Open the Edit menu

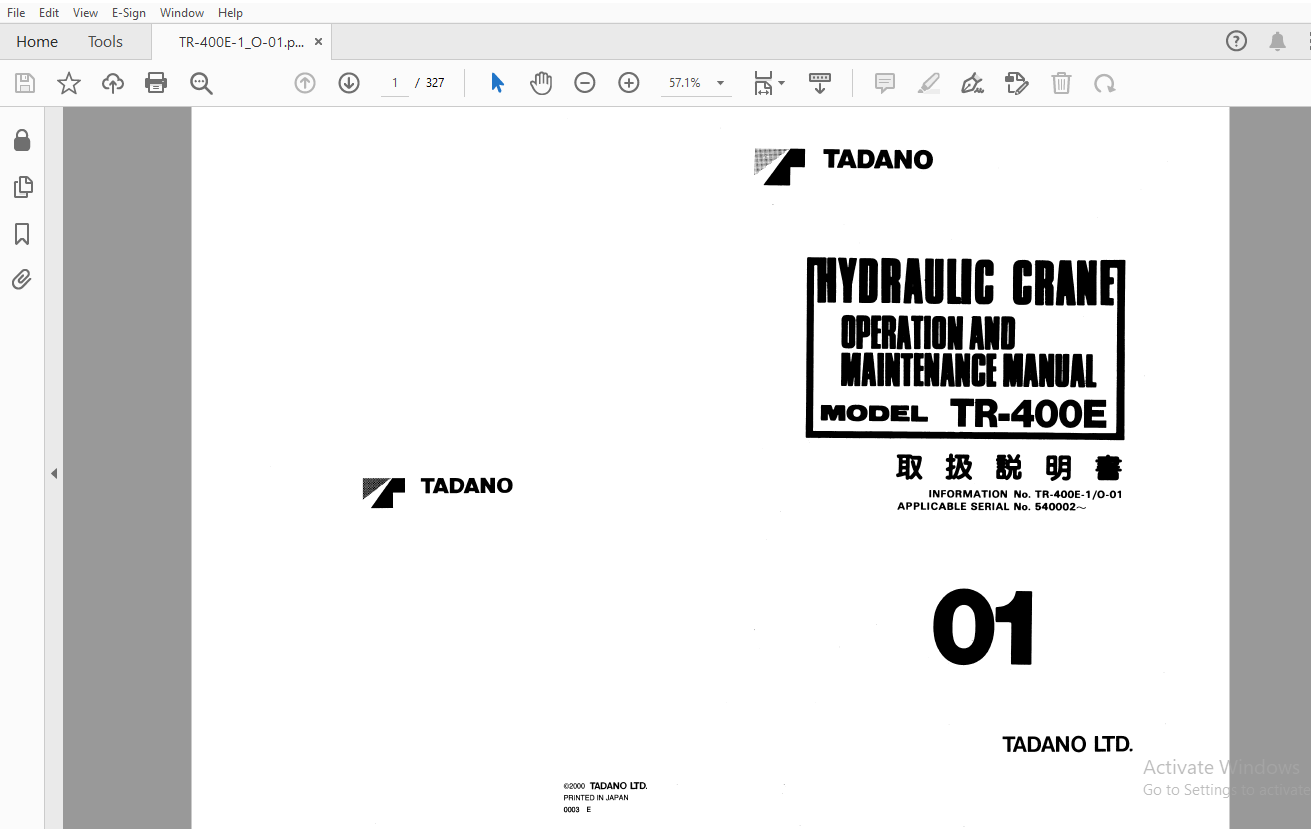[x=49, y=13]
